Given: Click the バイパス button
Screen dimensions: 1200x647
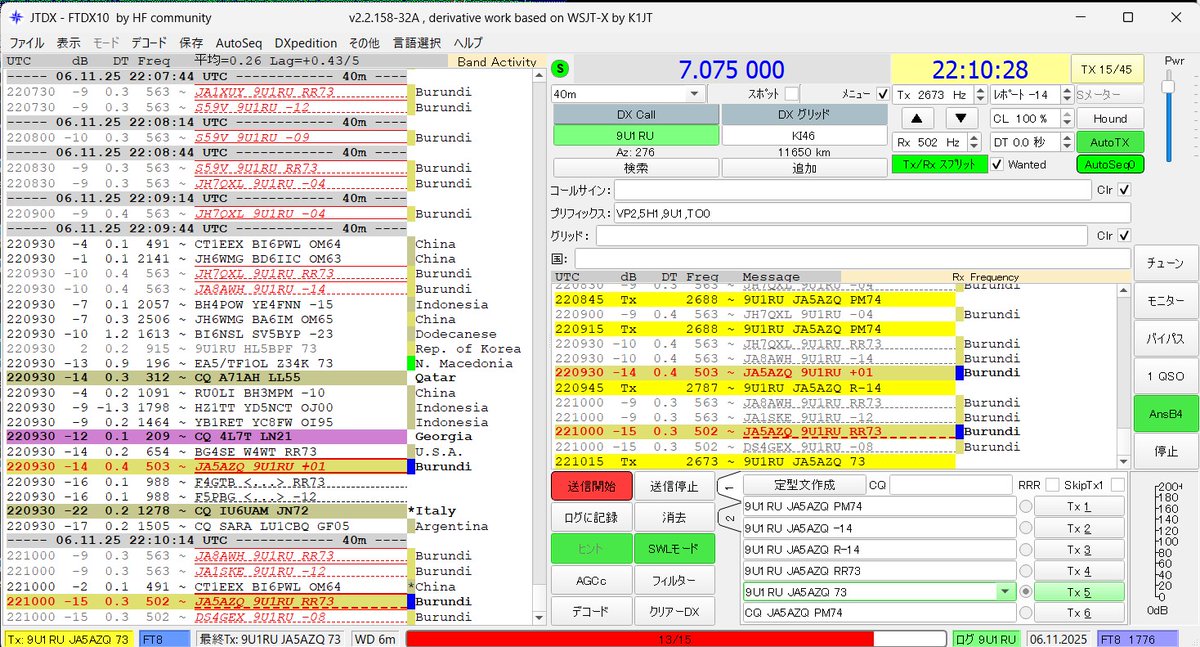Looking at the screenshot, I should 1166,338.
